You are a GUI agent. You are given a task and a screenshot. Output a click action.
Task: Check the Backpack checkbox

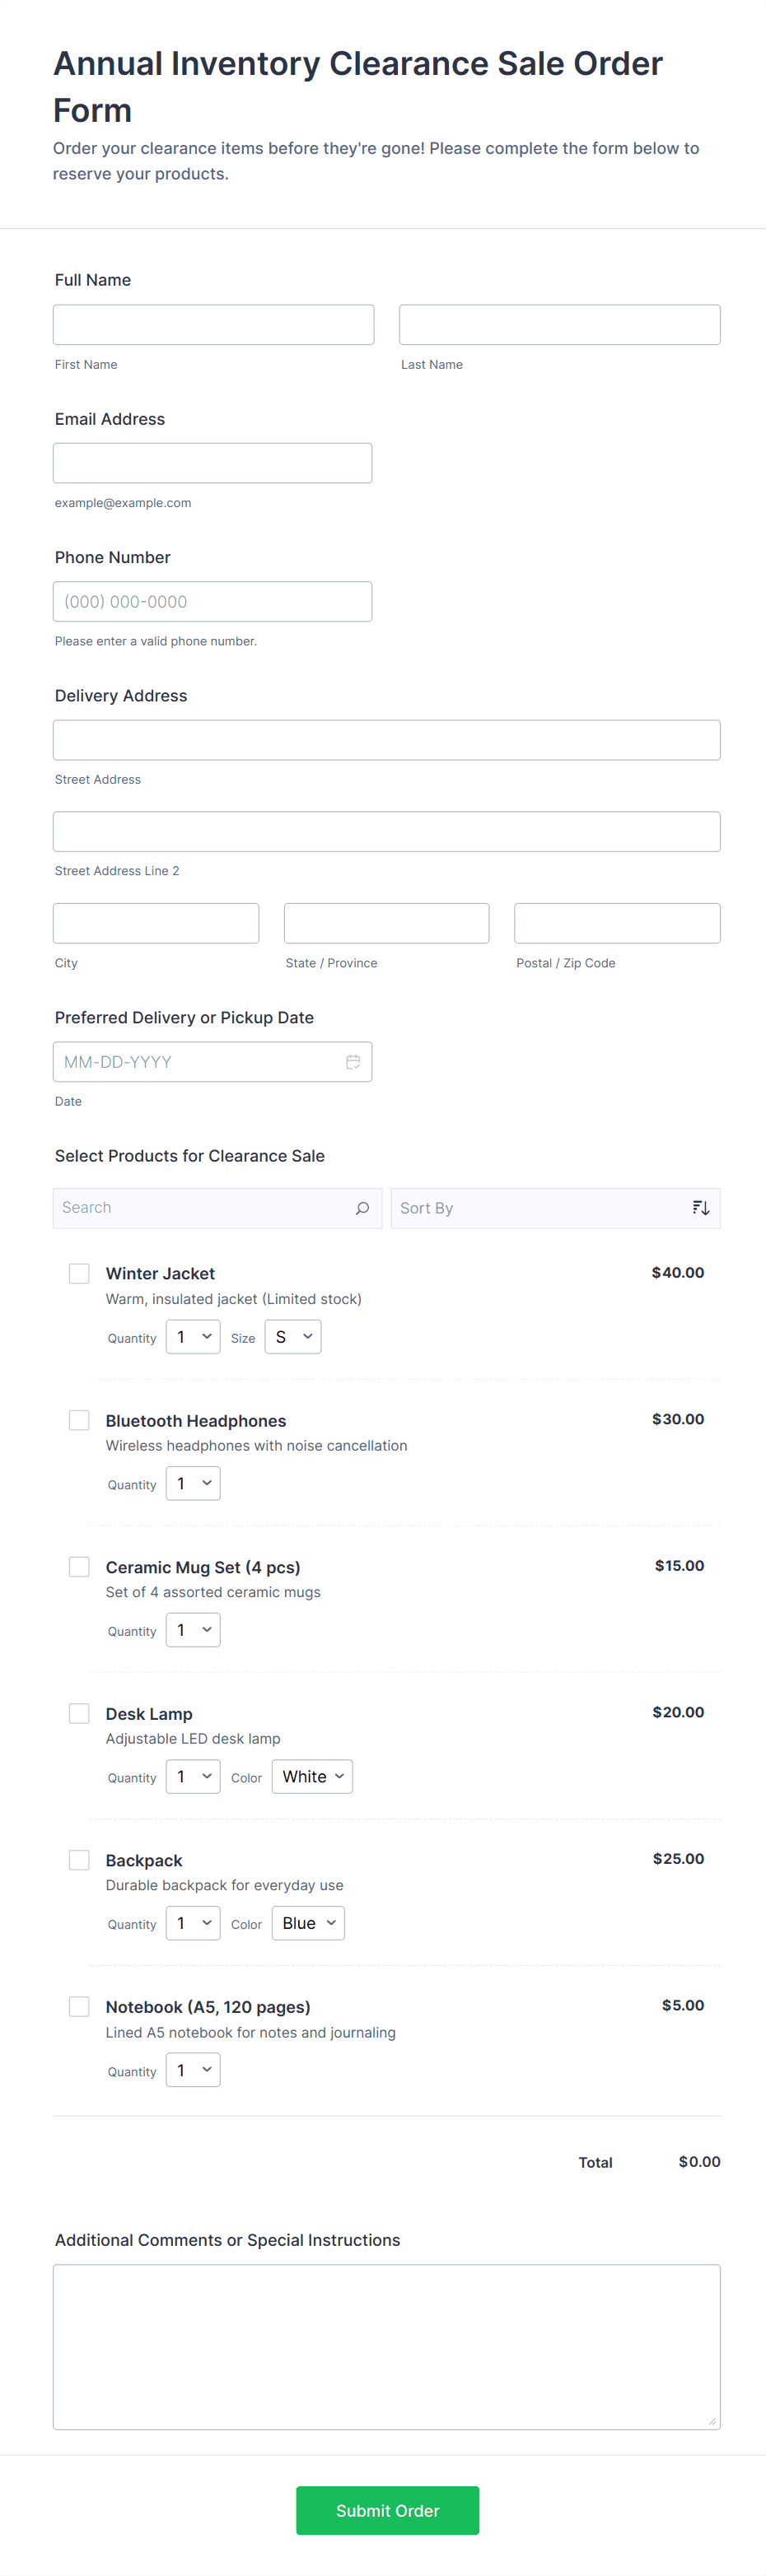pos(79,1859)
